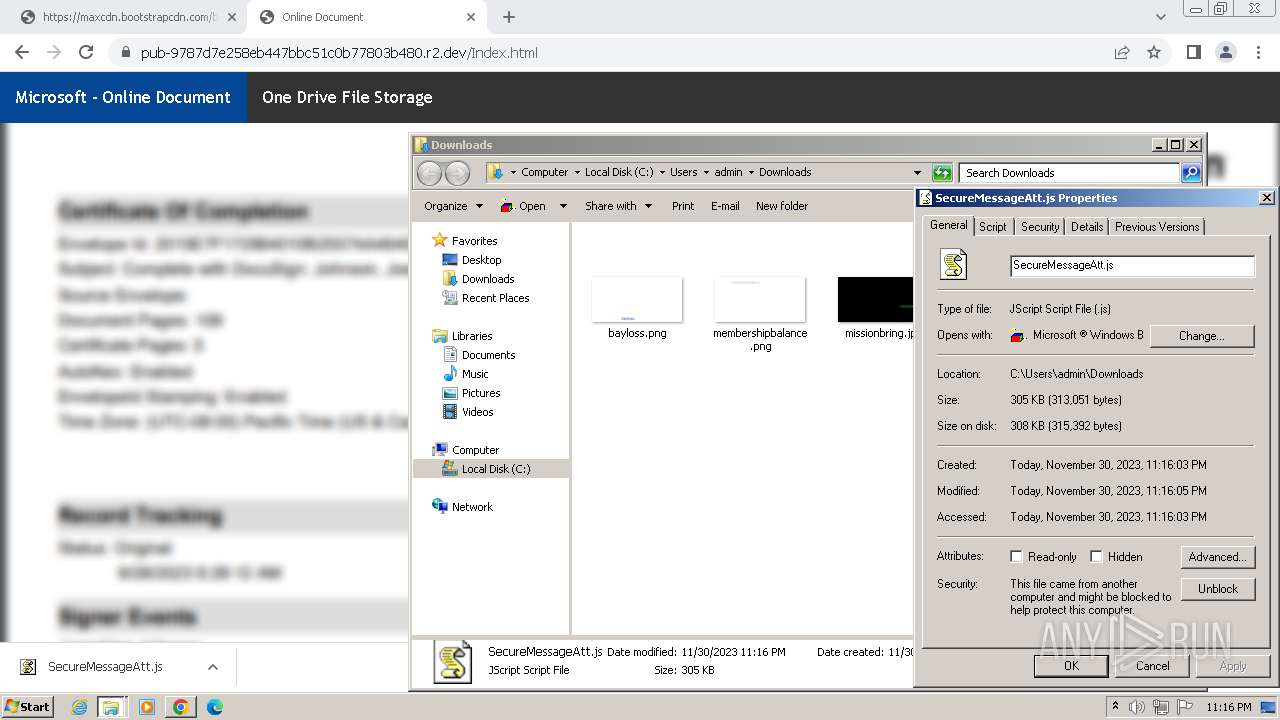Confirm Properties dialog with OK
The width and height of the screenshot is (1280, 720).
click(x=1071, y=666)
